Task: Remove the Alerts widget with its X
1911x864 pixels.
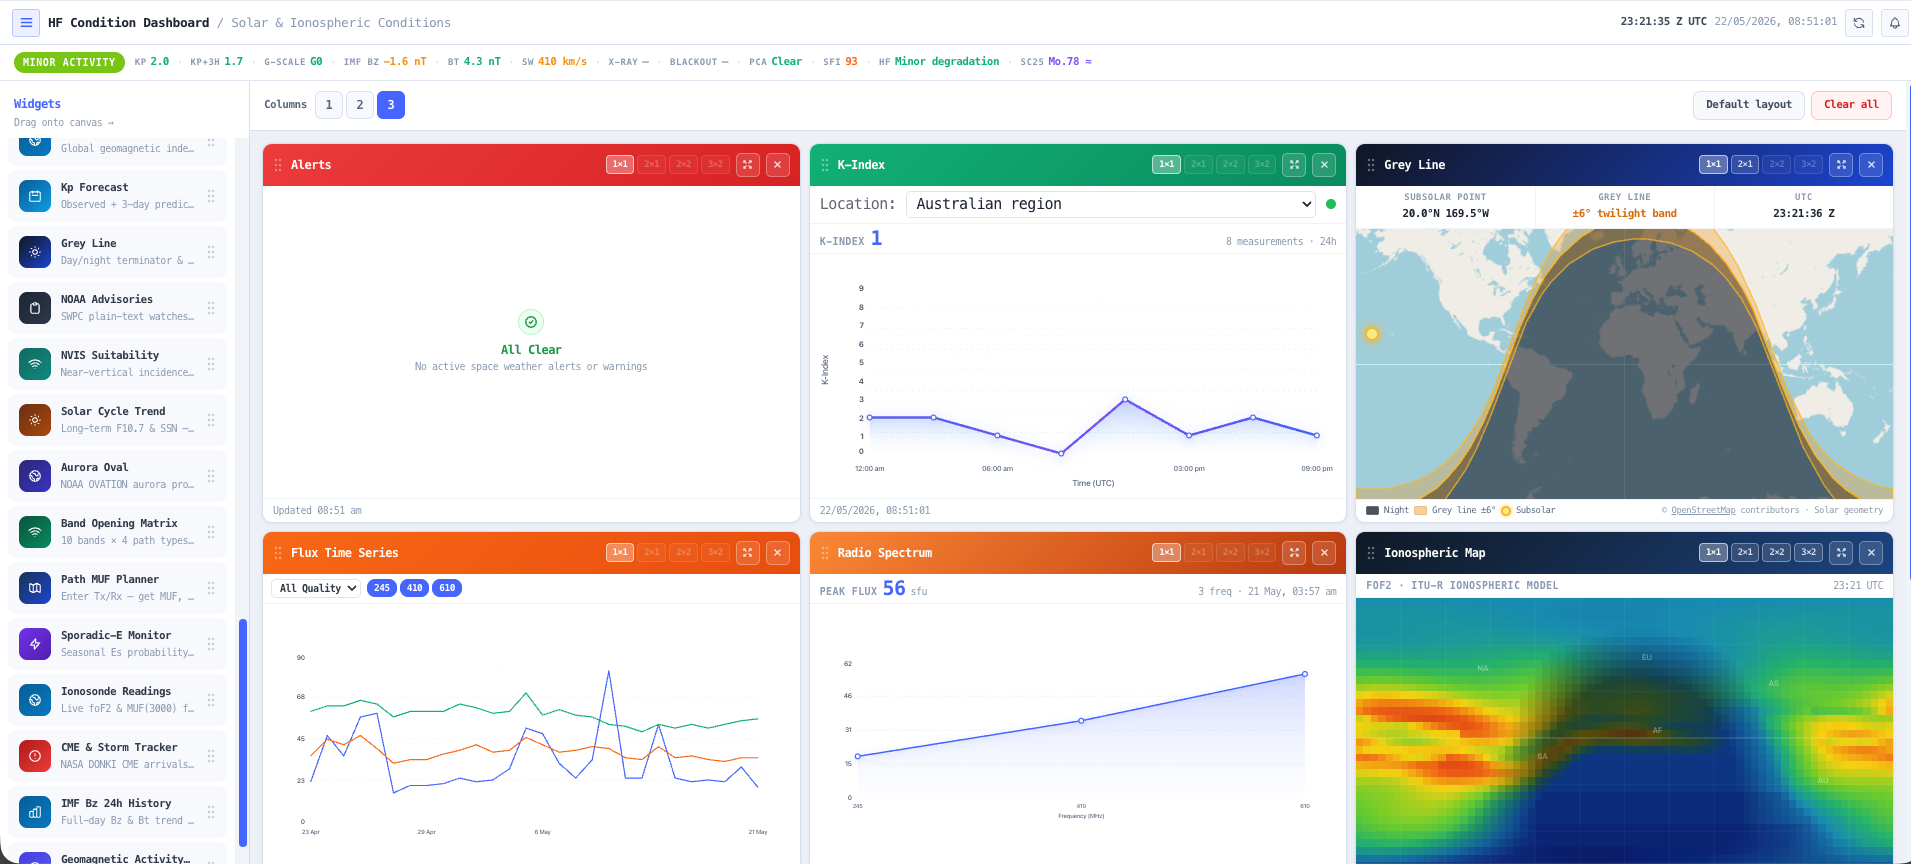Action: click(778, 165)
